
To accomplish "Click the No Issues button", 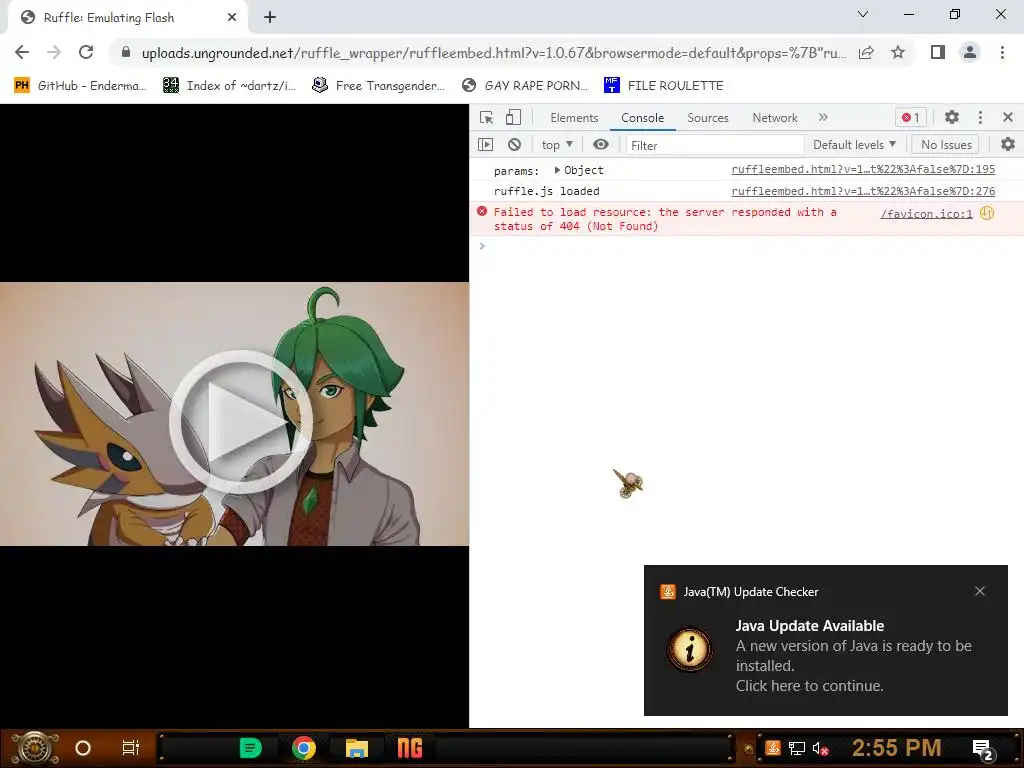I will click(946, 144).
